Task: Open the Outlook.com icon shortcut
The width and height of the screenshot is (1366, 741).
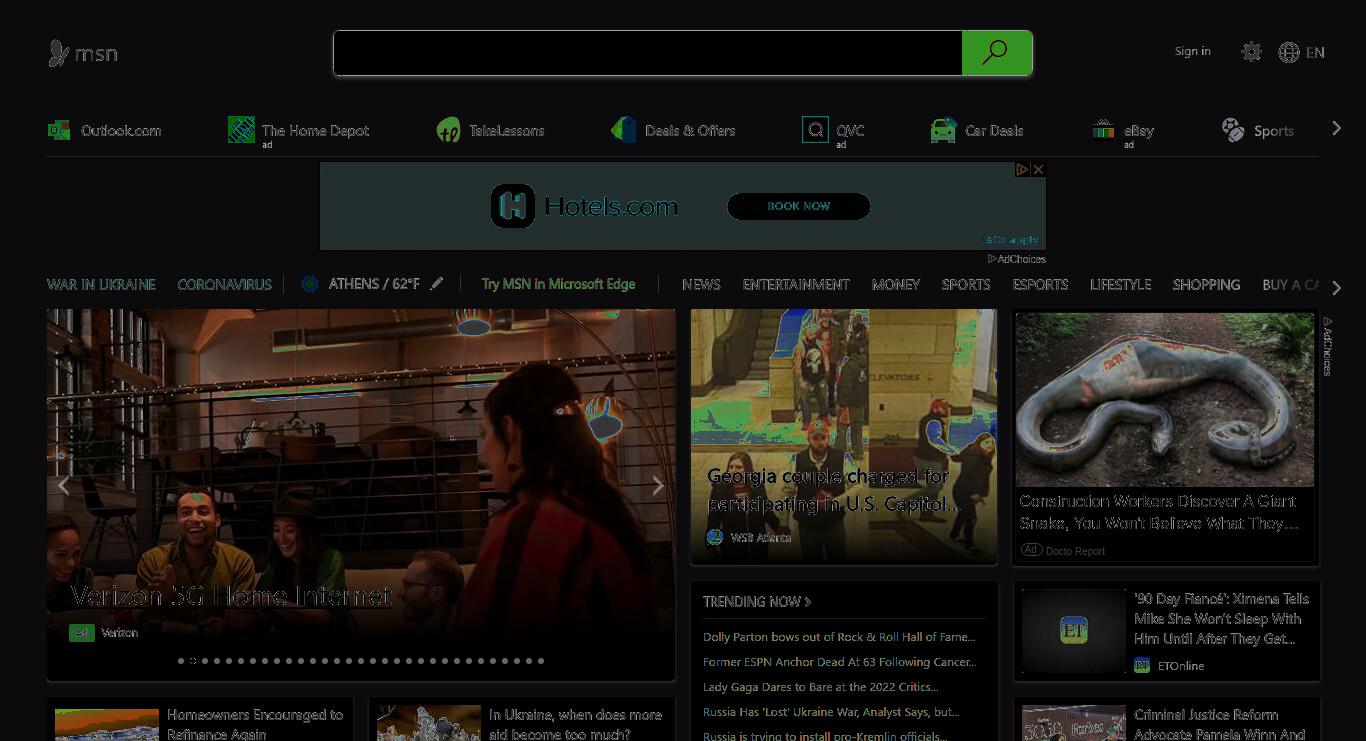Action: click(x=59, y=130)
